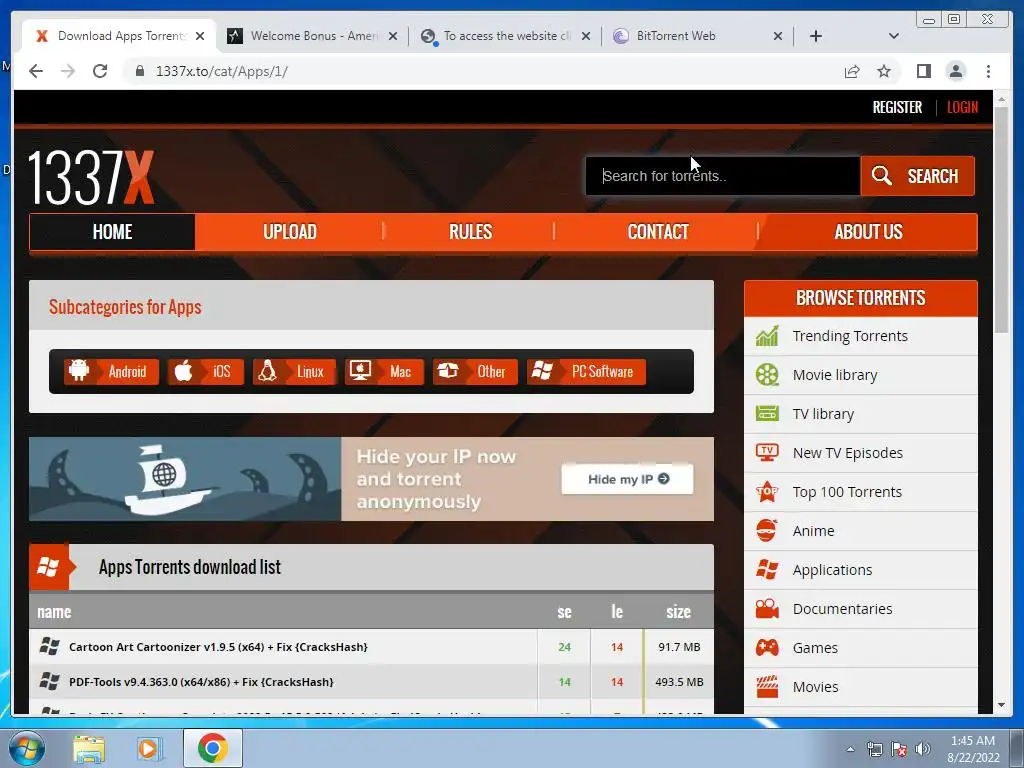Screen dimensions: 1024x768
Task: Go back to previous page
Action: tap(36, 71)
